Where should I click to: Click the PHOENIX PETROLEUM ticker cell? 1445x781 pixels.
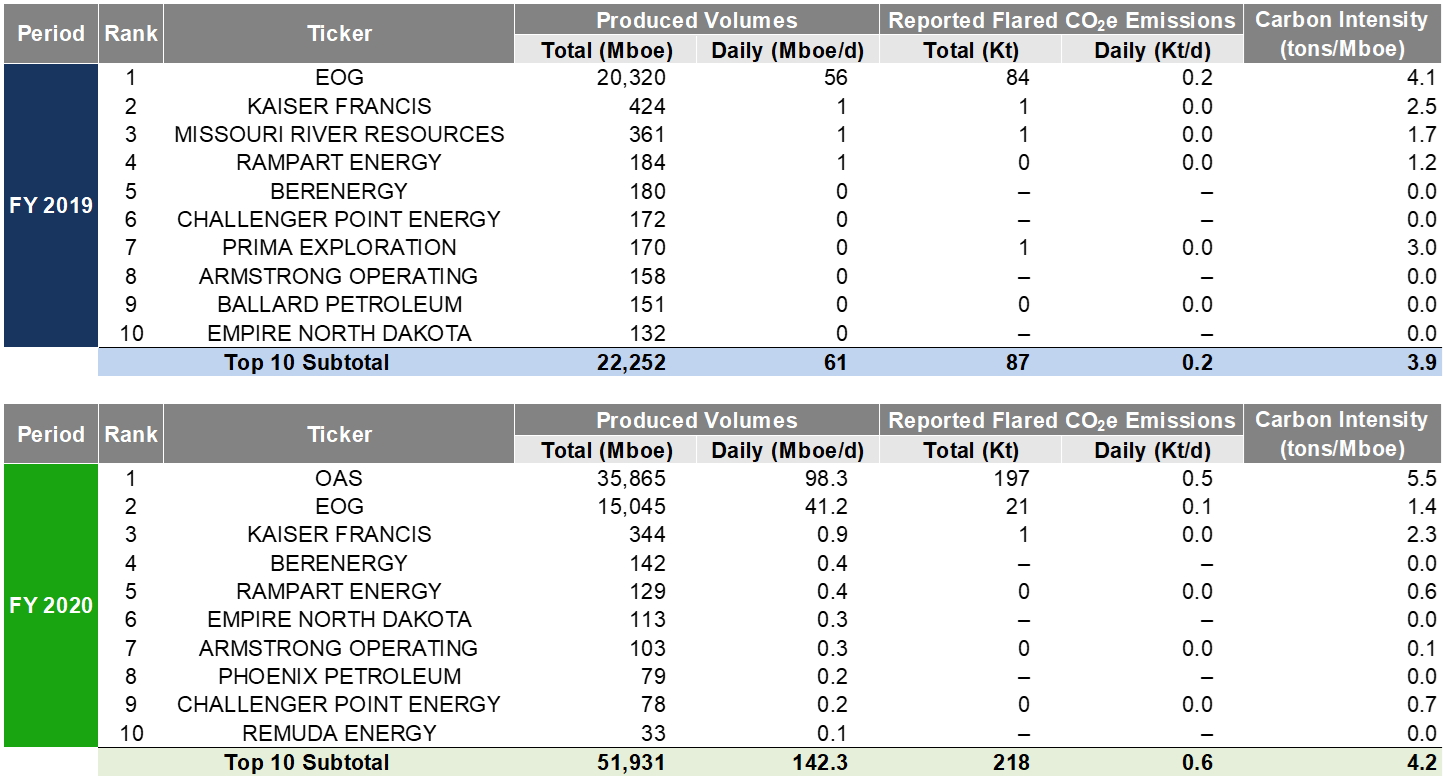point(339,677)
